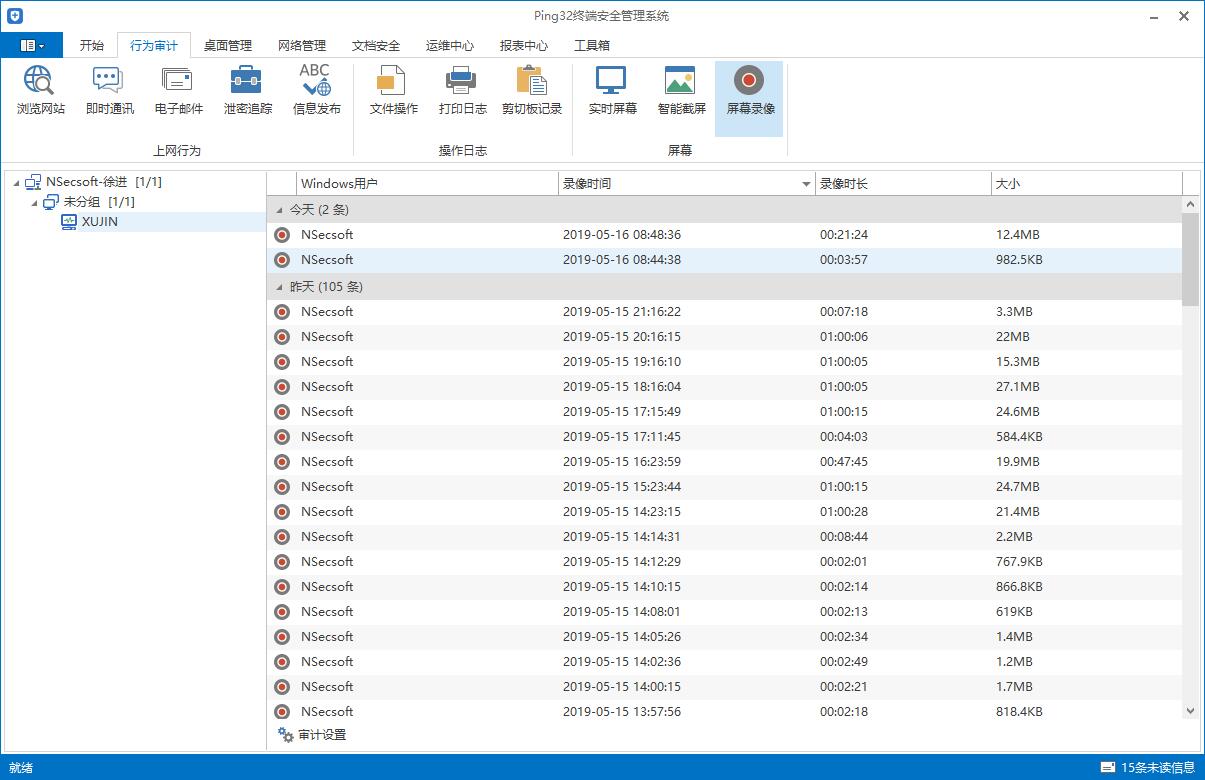Image resolution: width=1205 pixels, height=780 pixels.
Task: Collapse the 昨天 (105 条) group
Action: point(280,286)
